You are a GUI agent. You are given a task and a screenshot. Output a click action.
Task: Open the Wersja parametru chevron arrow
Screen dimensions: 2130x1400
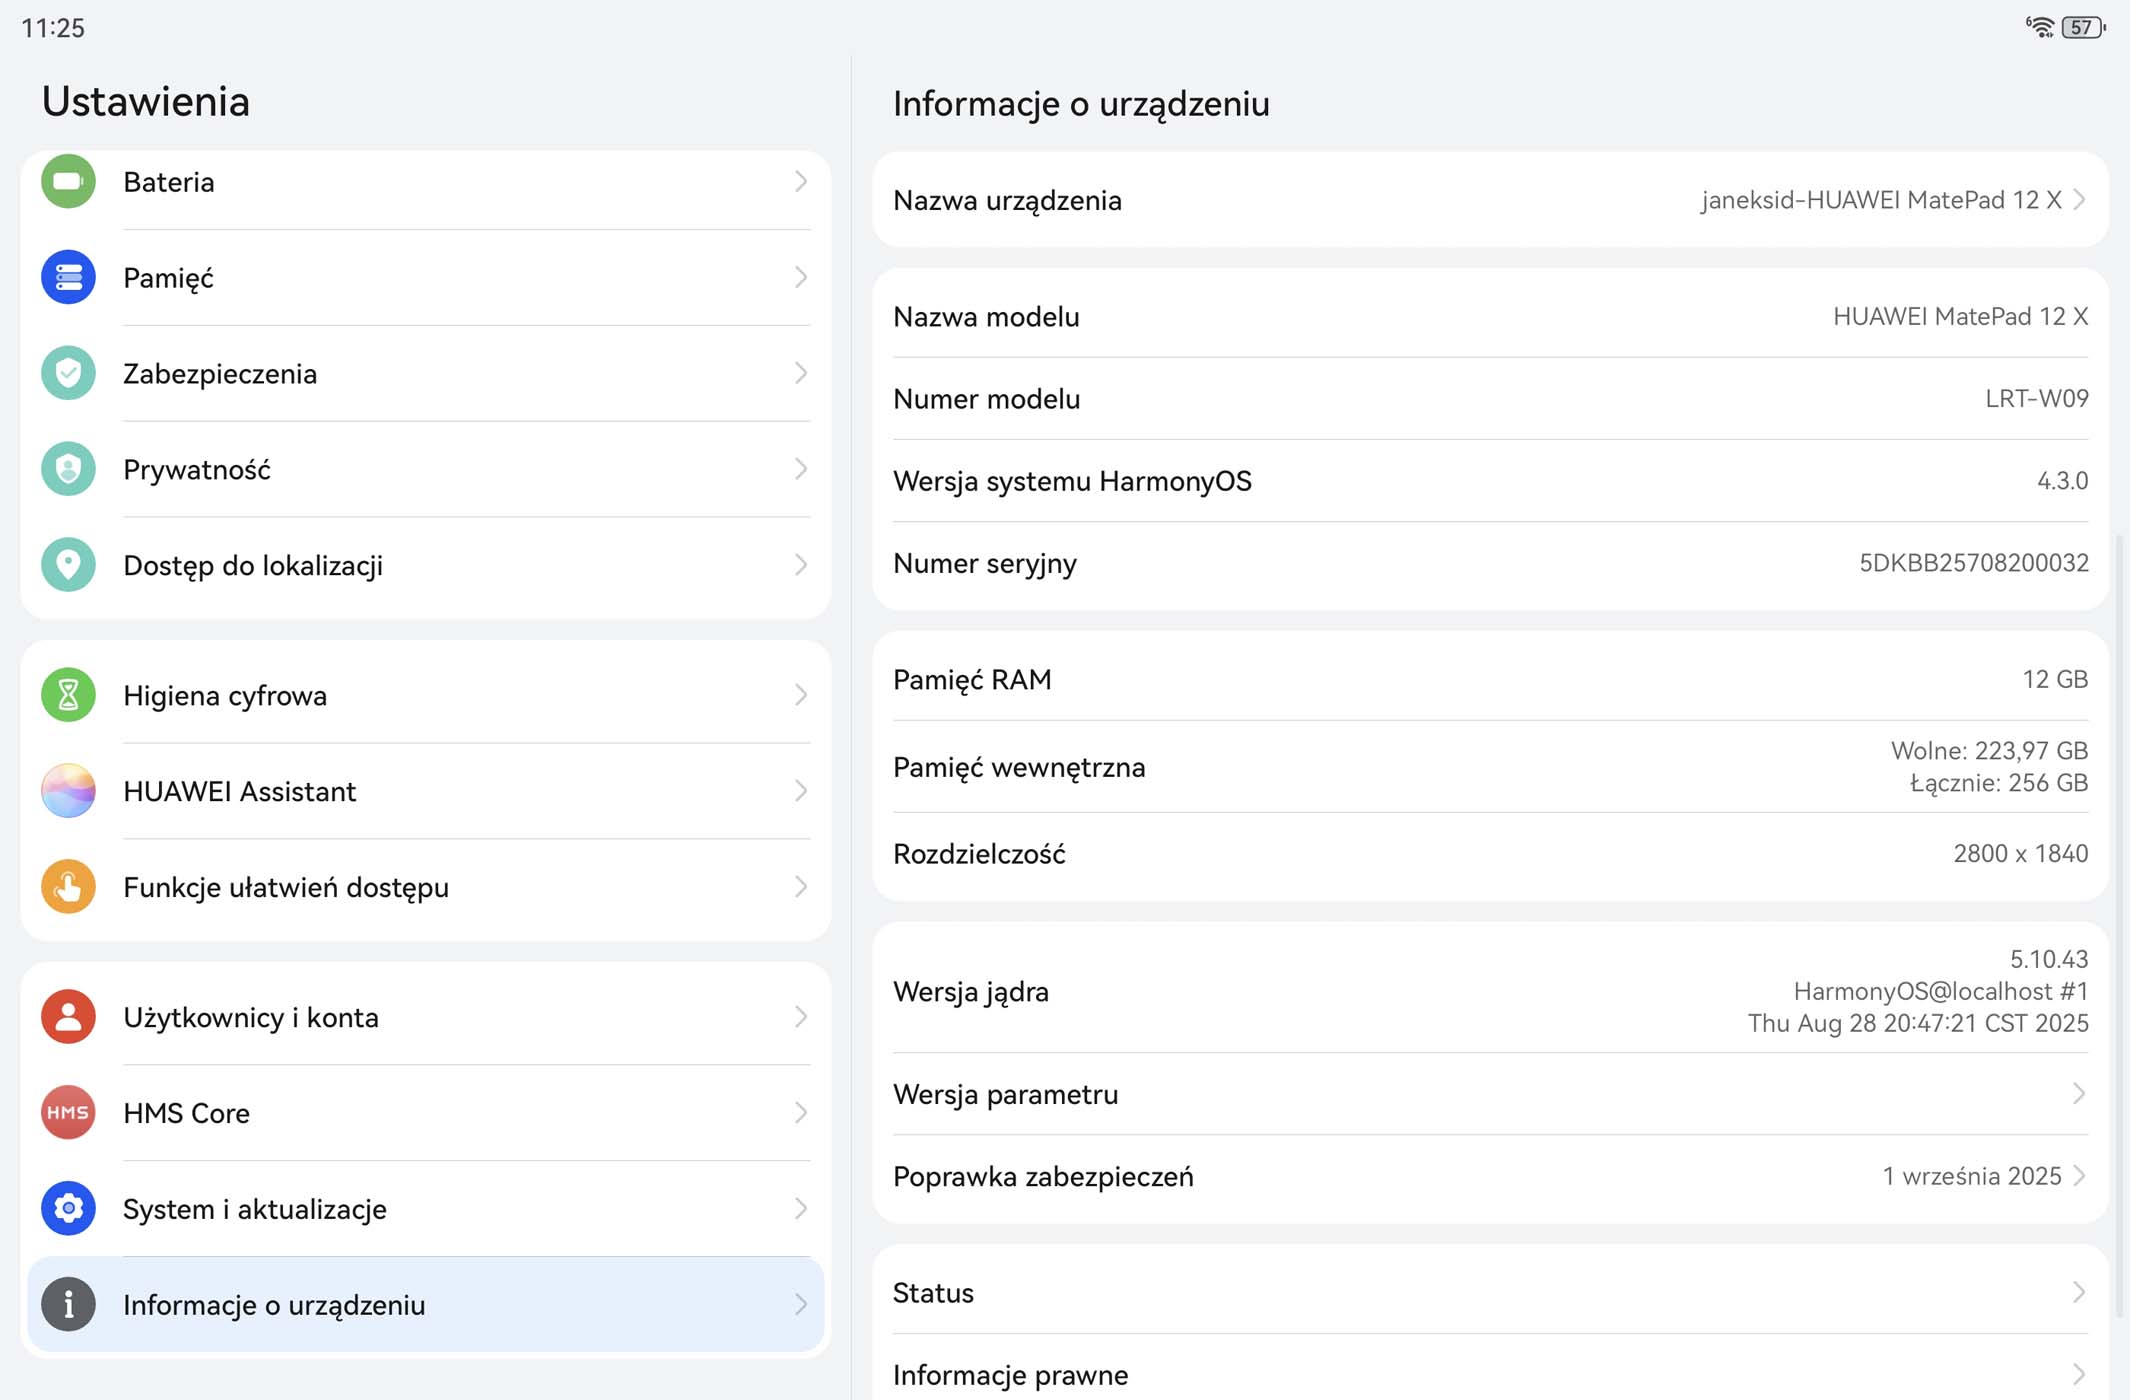click(2079, 1094)
